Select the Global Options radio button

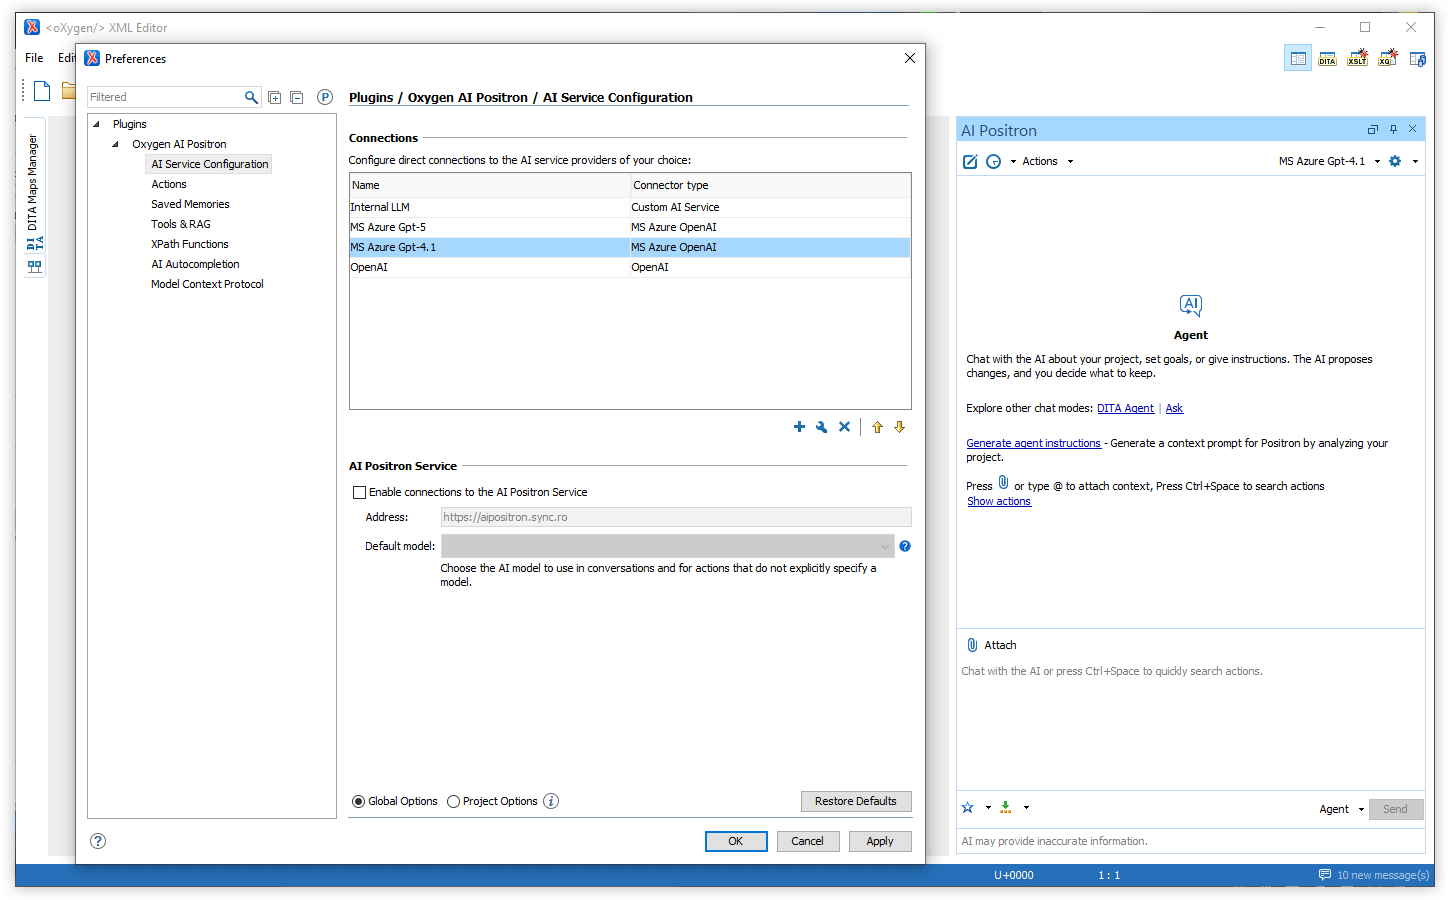359,801
